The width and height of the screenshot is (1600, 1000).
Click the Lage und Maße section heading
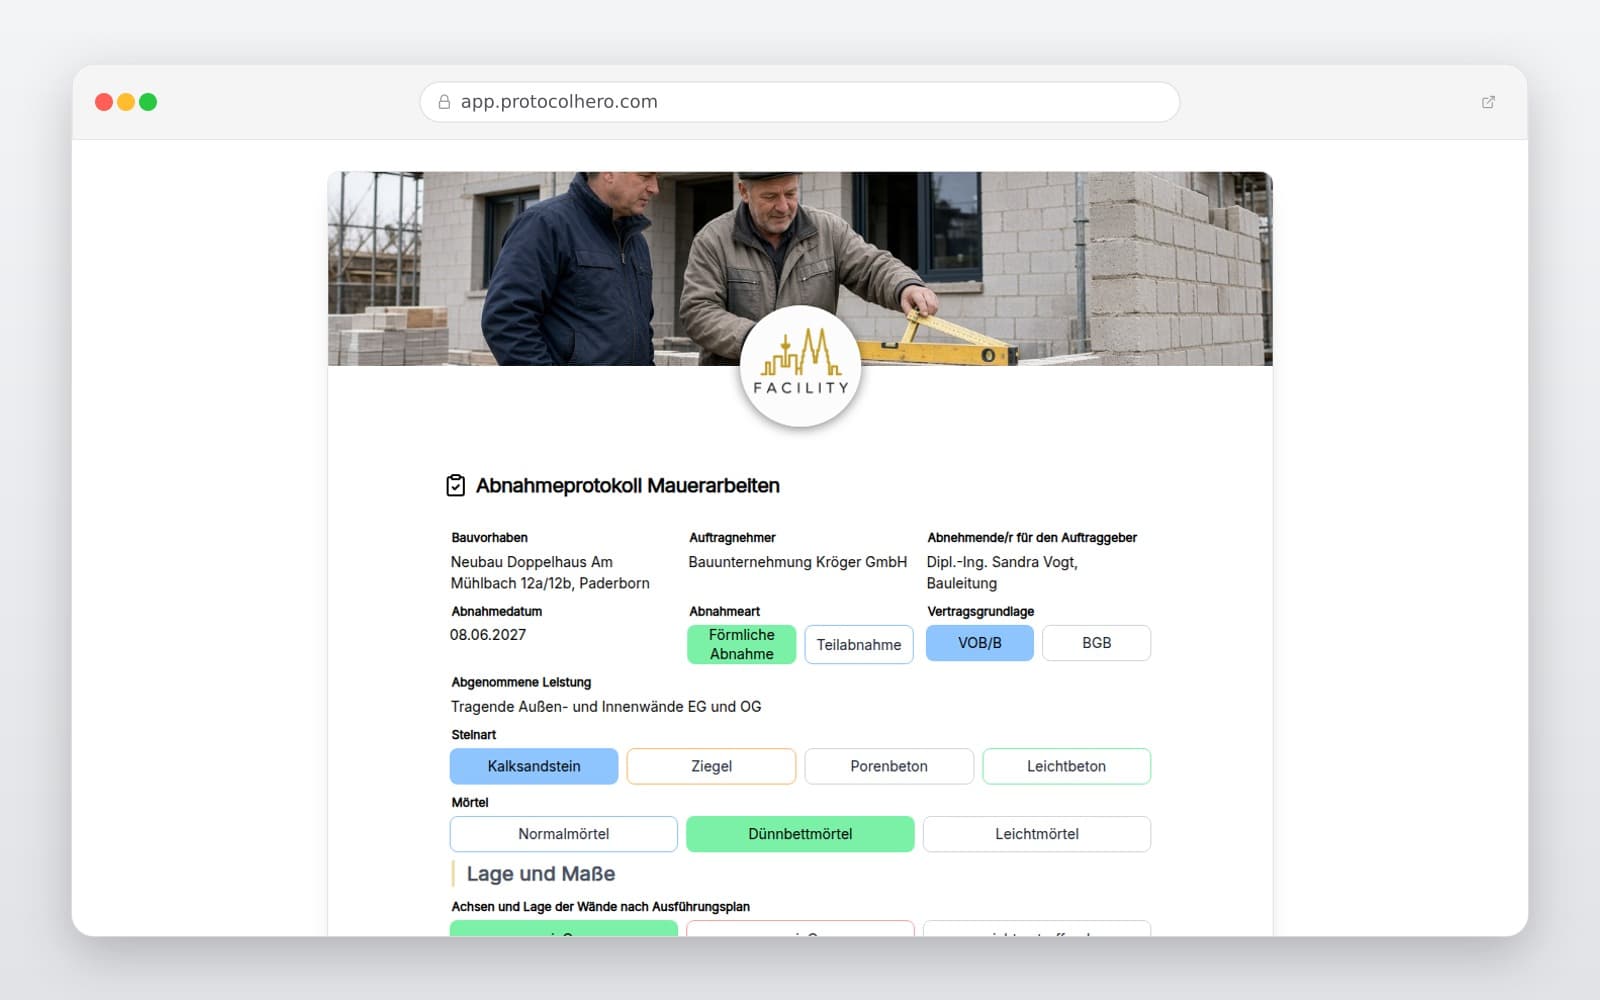pyautogui.click(x=541, y=874)
